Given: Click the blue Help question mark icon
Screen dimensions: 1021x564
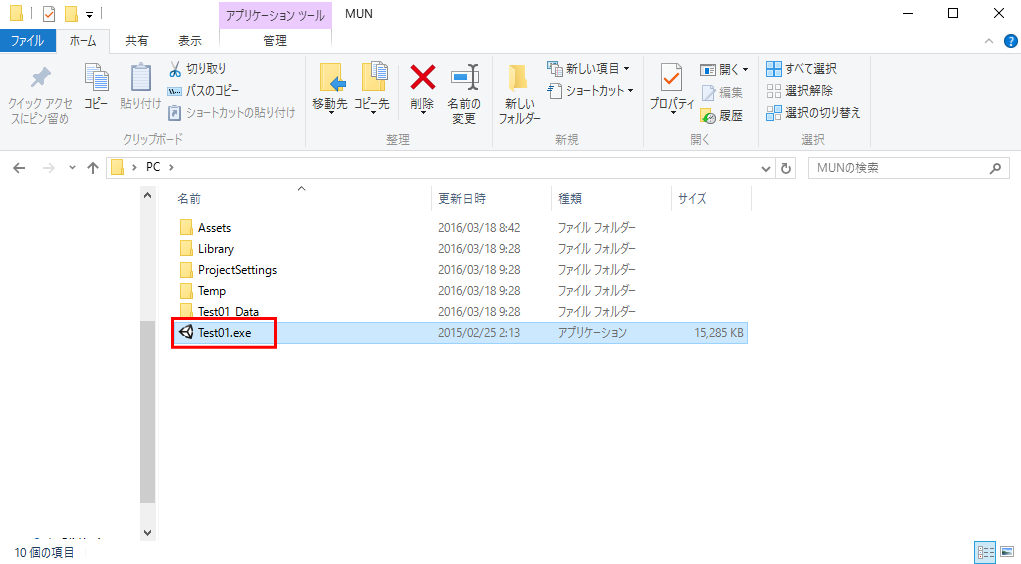Looking at the screenshot, I should coord(1011,41).
